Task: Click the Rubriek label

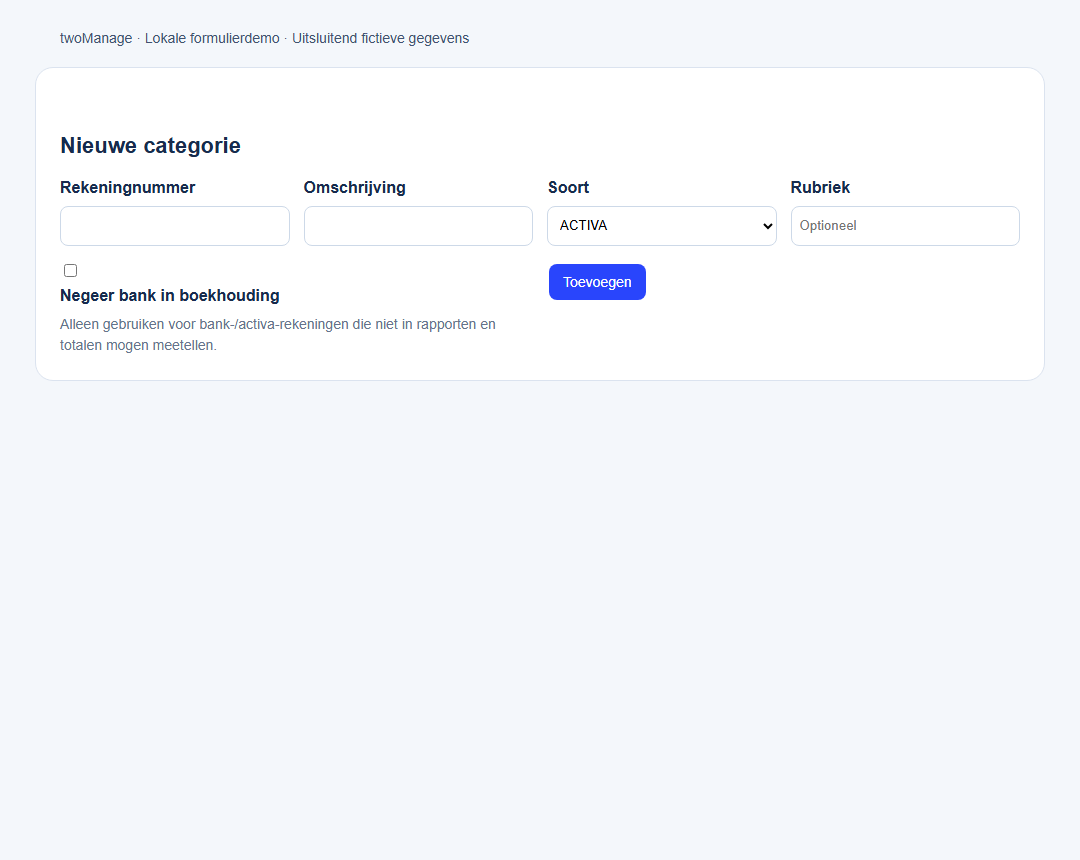Action: coord(820,187)
